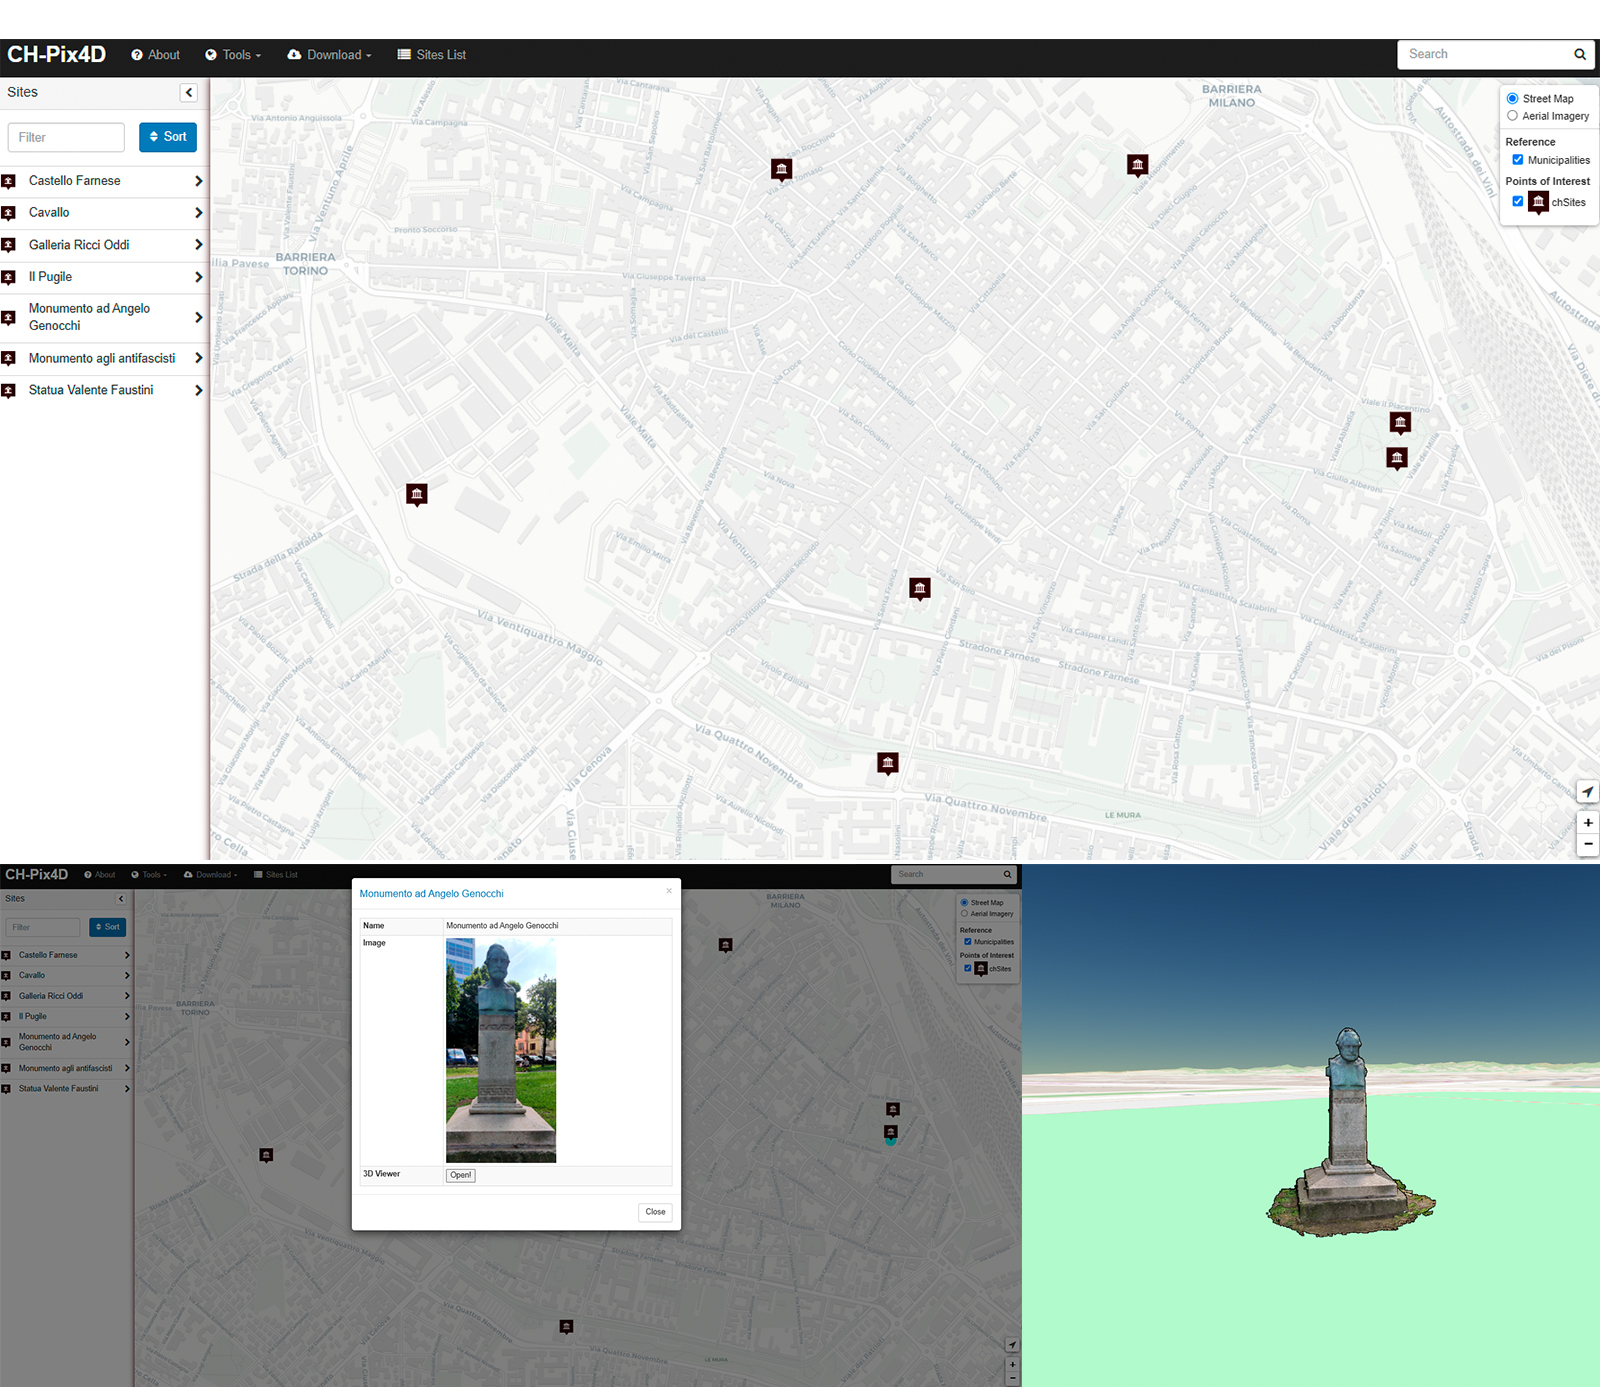Click the lower of the two eastern map markers
Viewport: 1600px width, 1387px height.
[x=1397, y=458]
